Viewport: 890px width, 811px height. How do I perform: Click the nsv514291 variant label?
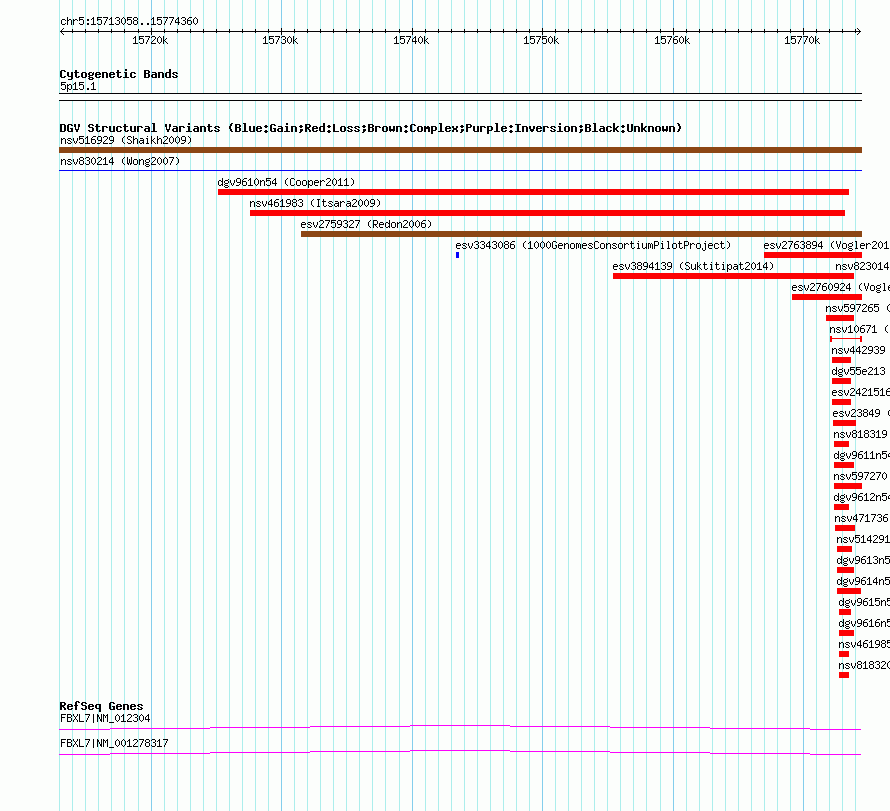click(863, 539)
